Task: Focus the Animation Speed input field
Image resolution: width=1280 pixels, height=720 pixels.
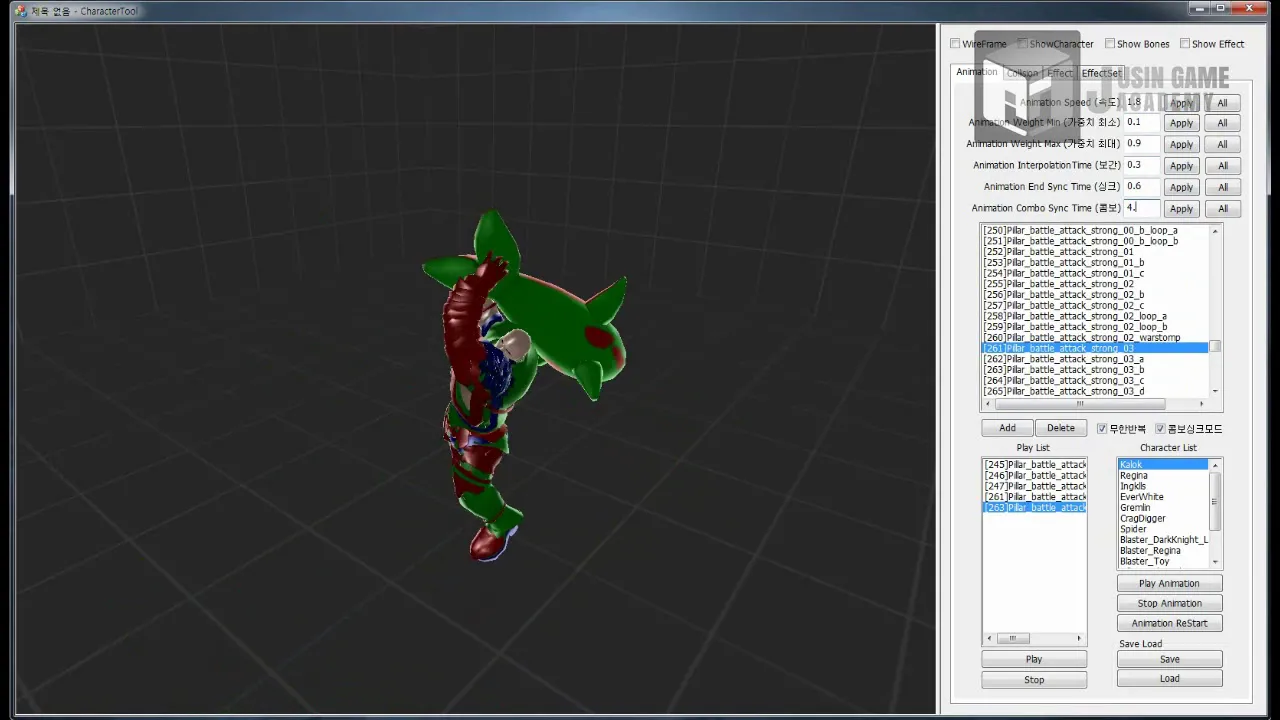Action: pyautogui.click(x=1142, y=102)
